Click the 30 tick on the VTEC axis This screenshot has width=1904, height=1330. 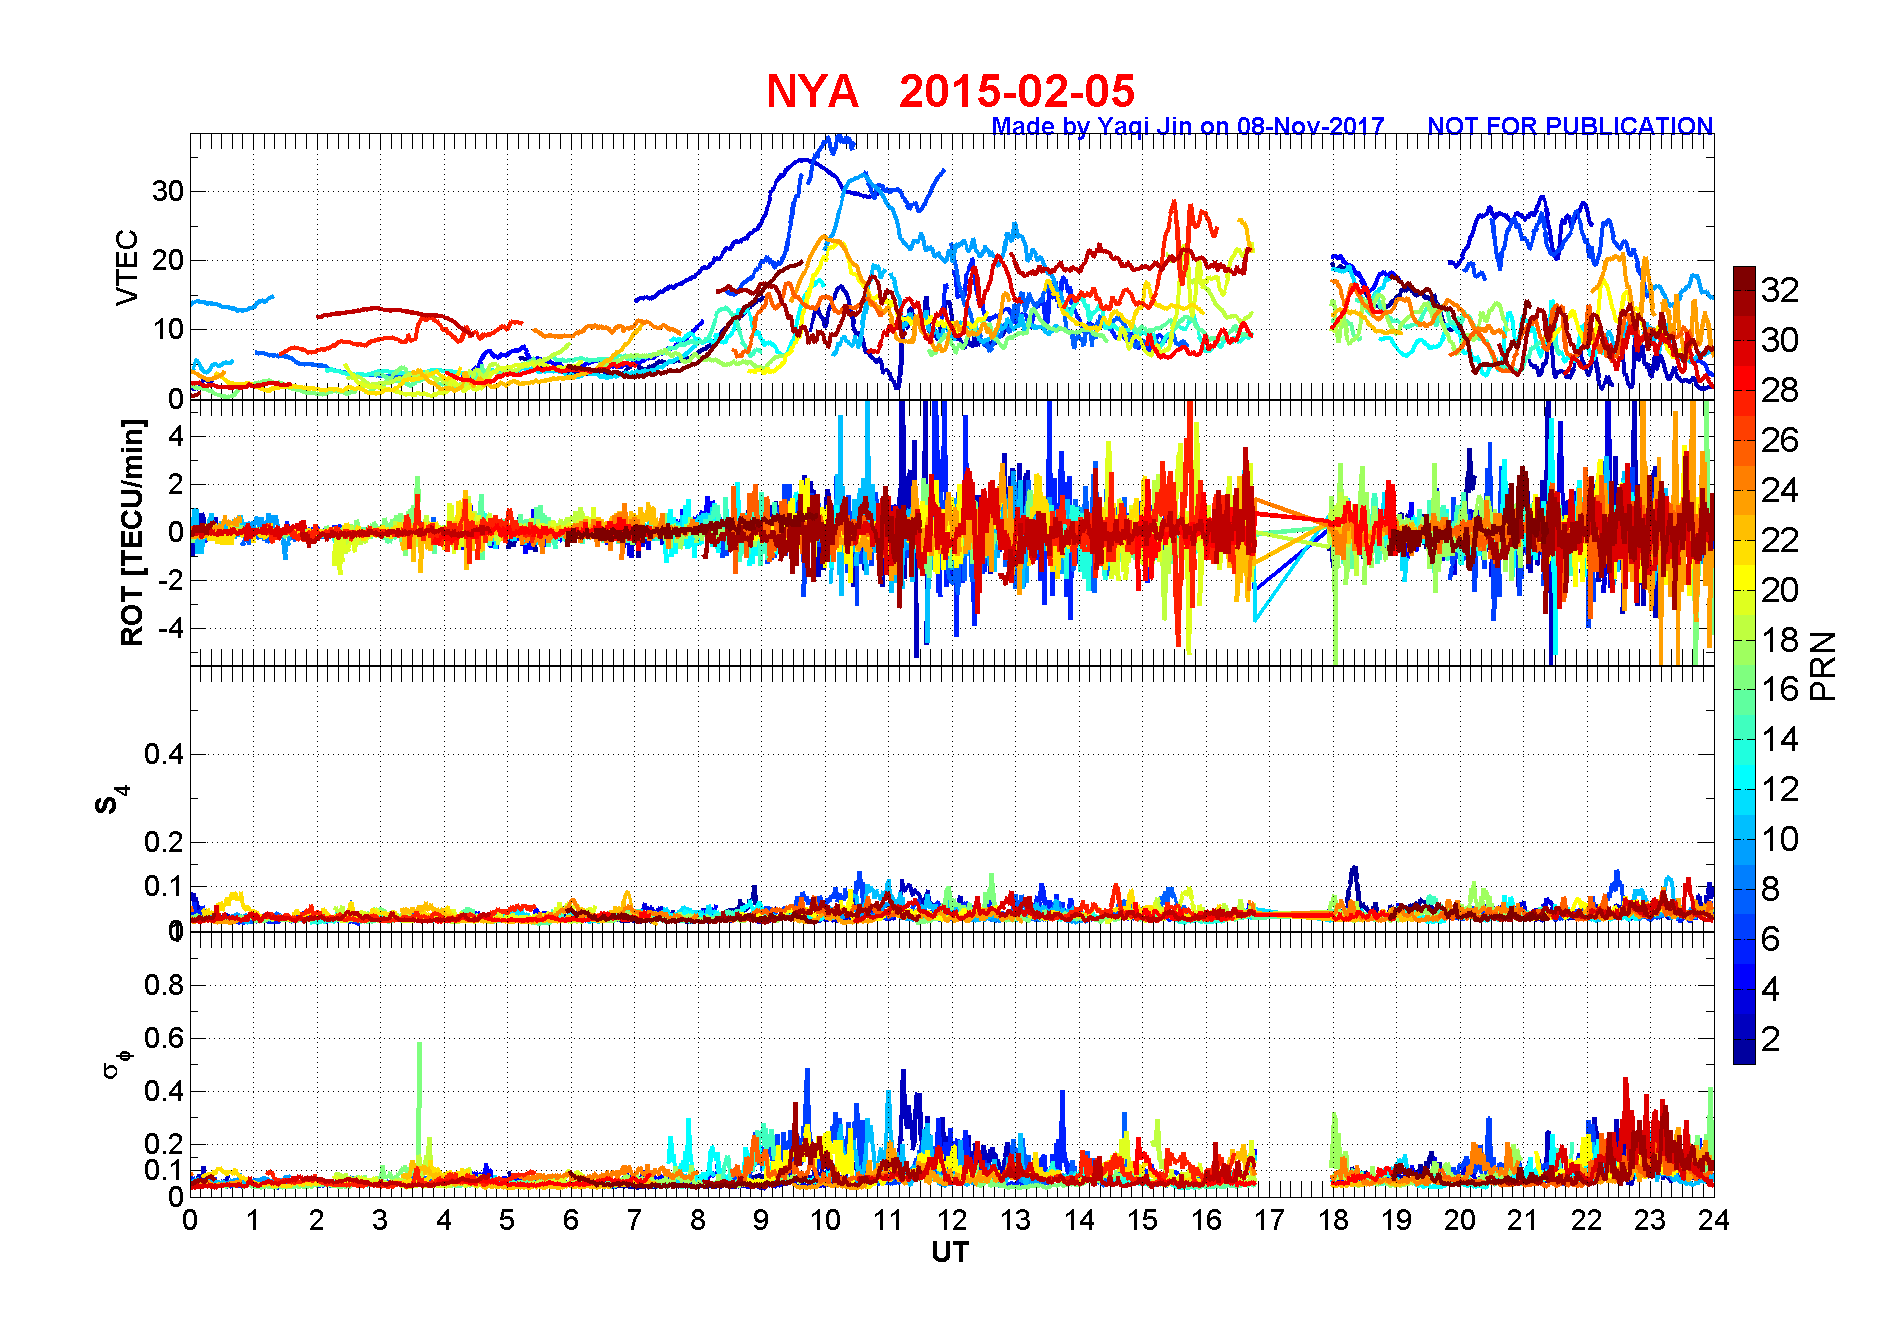[x=167, y=191]
